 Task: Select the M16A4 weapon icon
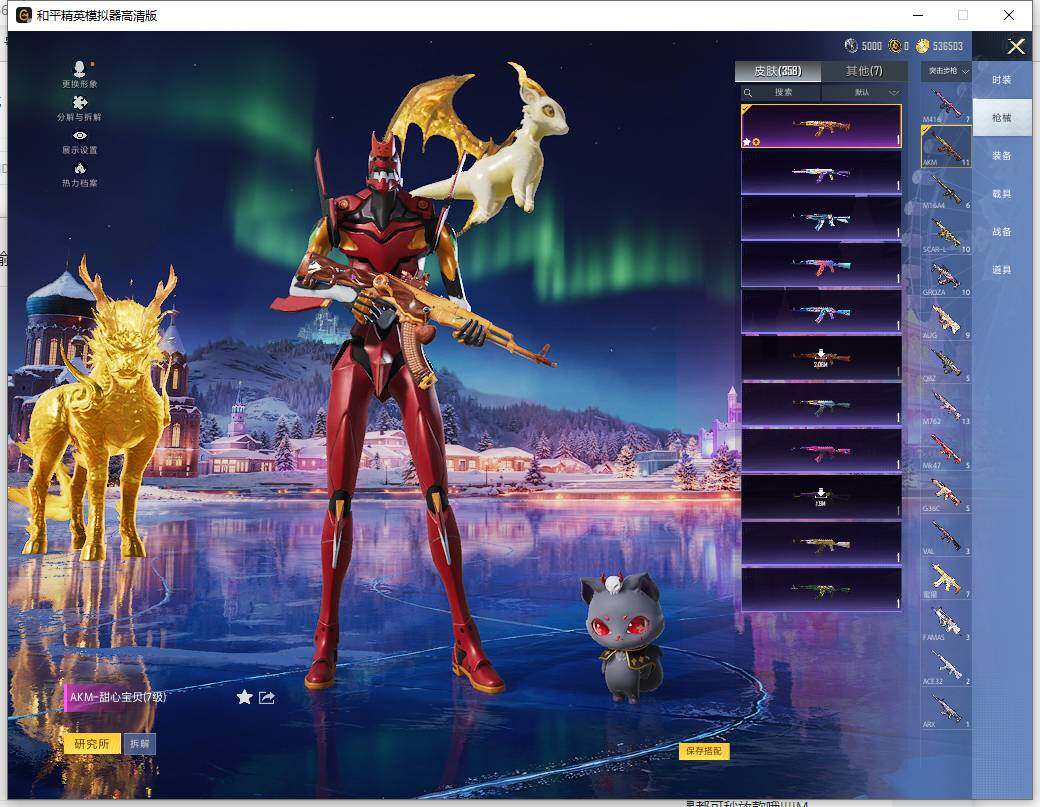pos(946,190)
